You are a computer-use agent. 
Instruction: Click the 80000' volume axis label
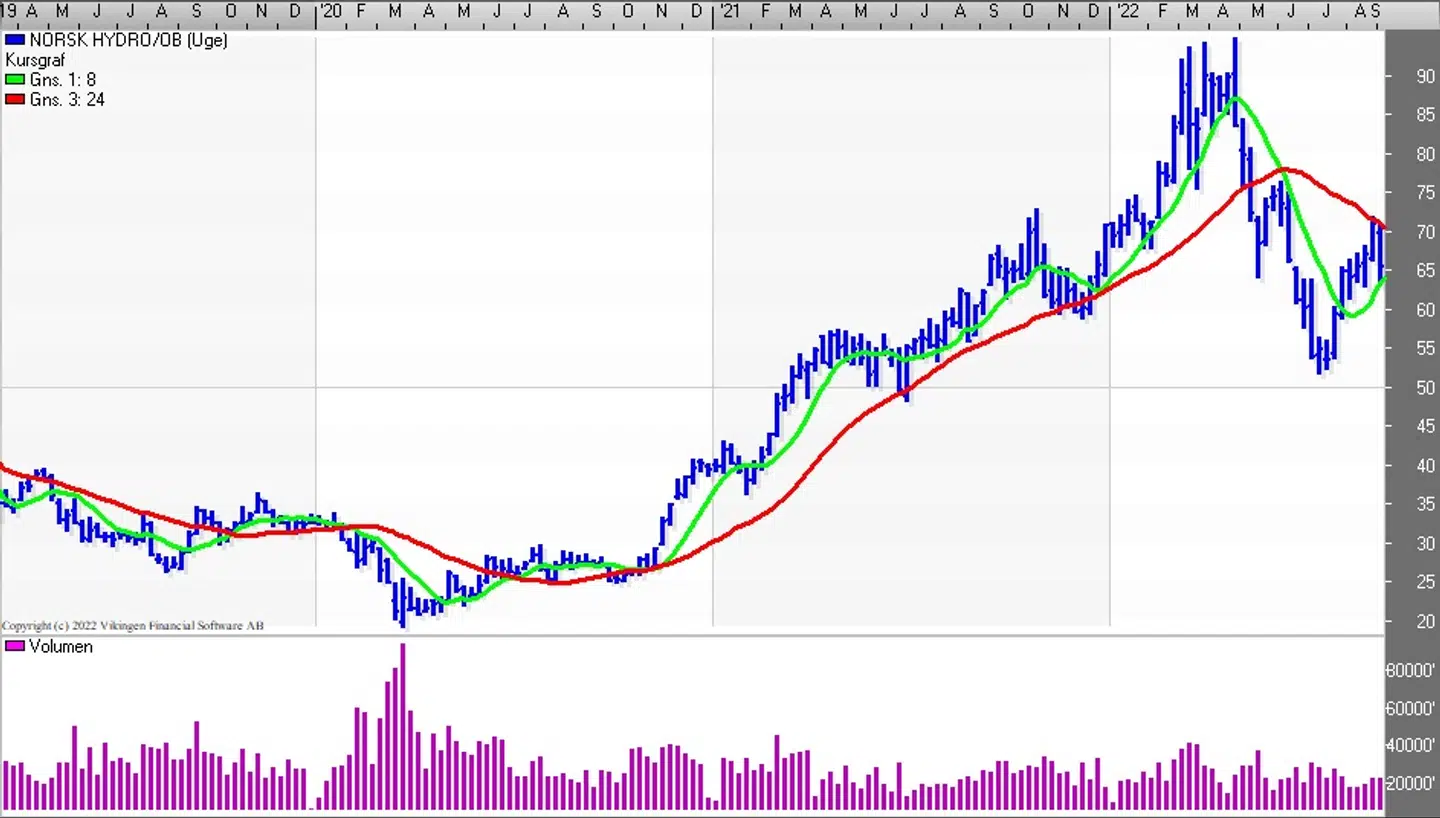tap(1410, 671)
